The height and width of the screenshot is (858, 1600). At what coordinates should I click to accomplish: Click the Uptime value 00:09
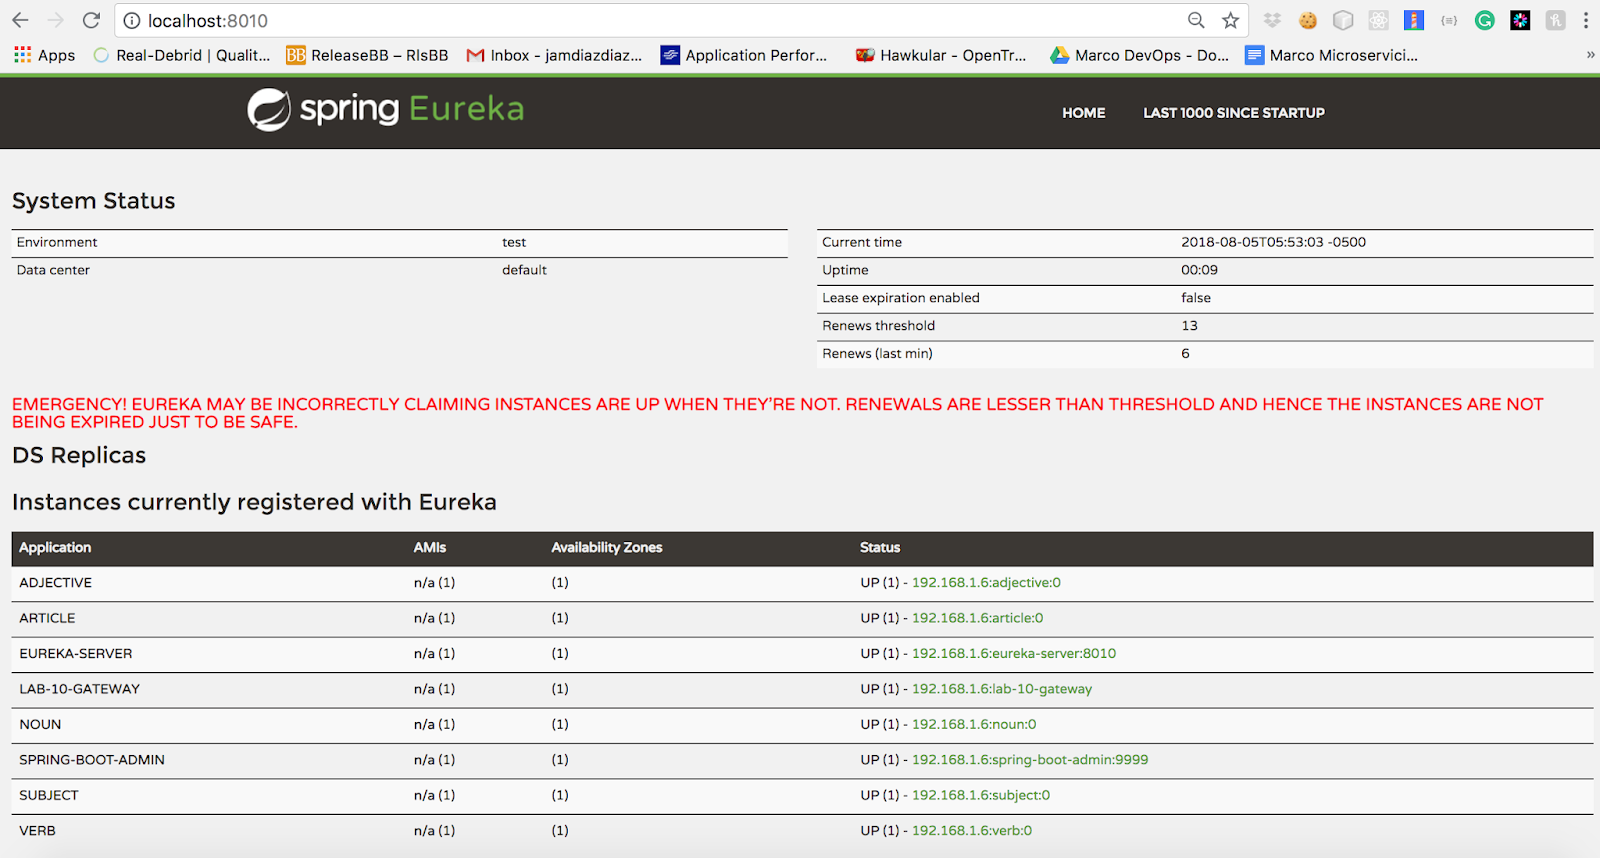point(1199,270)
